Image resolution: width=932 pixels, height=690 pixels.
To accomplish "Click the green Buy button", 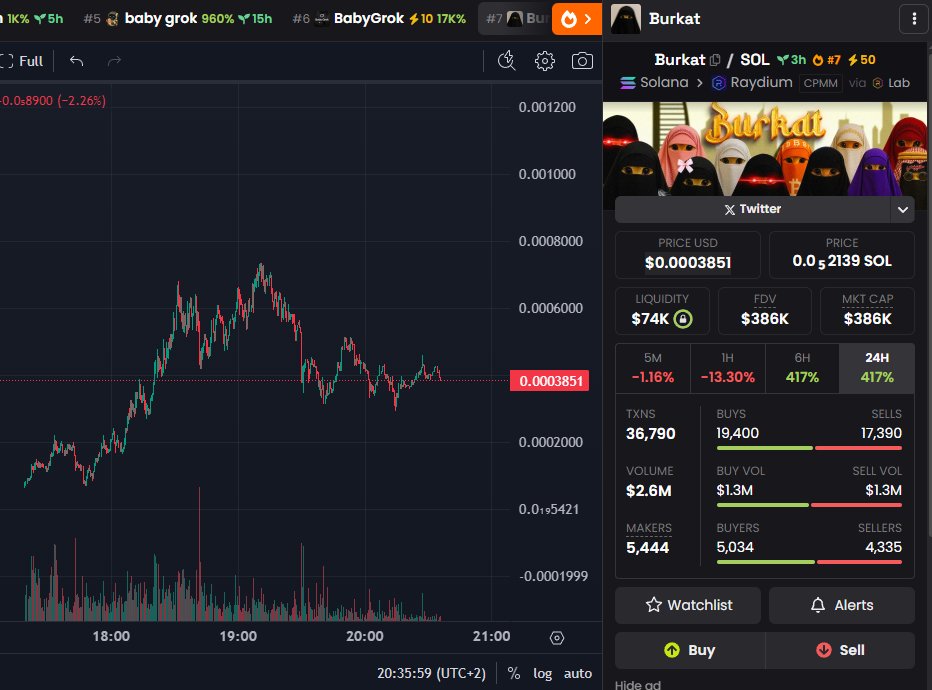I will tap(689, 650).
